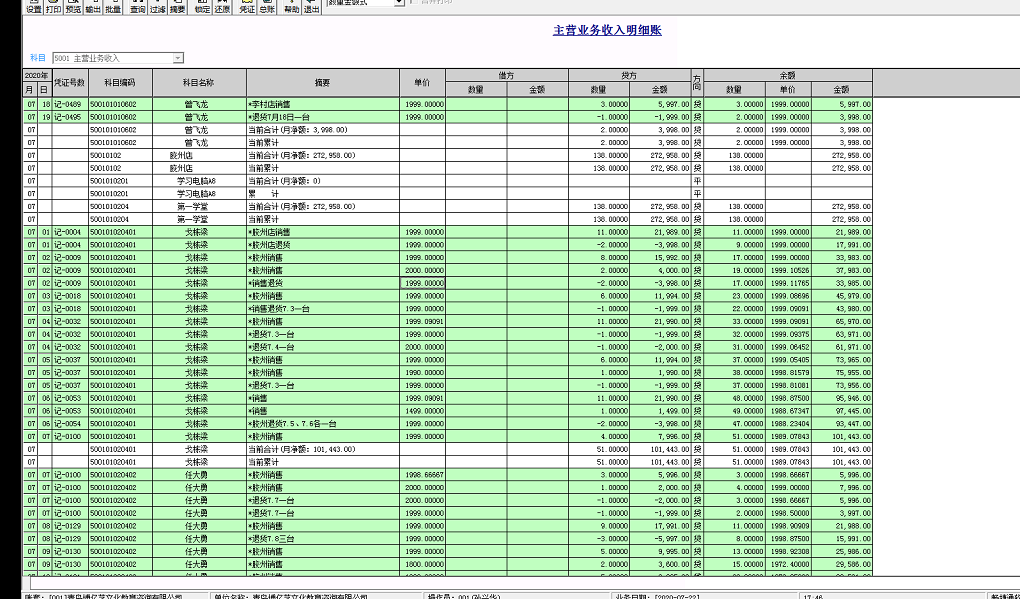Viewport: 1020px width, 599px height.
Task: Open the 设置 settings toolbar button
Action: tap(34, 8)
